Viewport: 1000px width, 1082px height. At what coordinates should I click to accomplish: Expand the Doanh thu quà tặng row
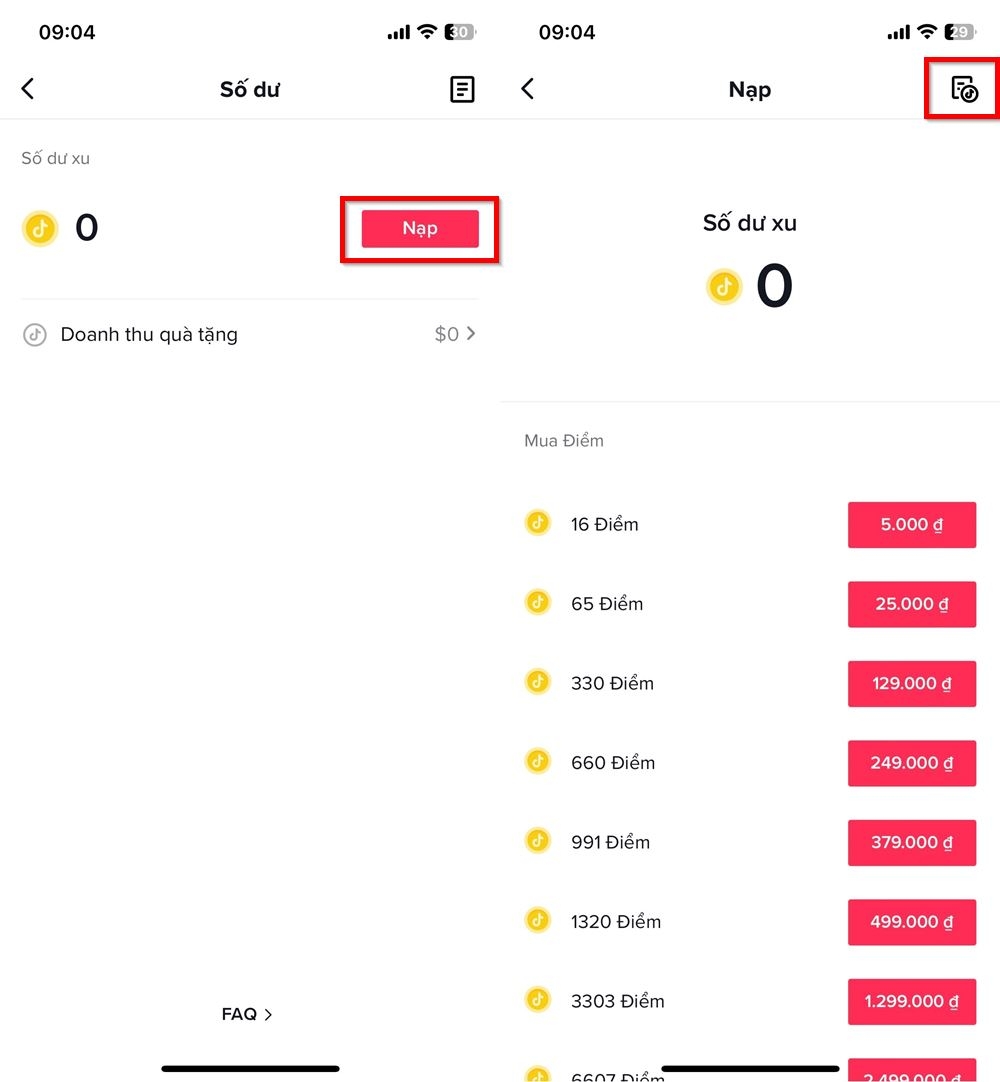(x=250, y=334)
